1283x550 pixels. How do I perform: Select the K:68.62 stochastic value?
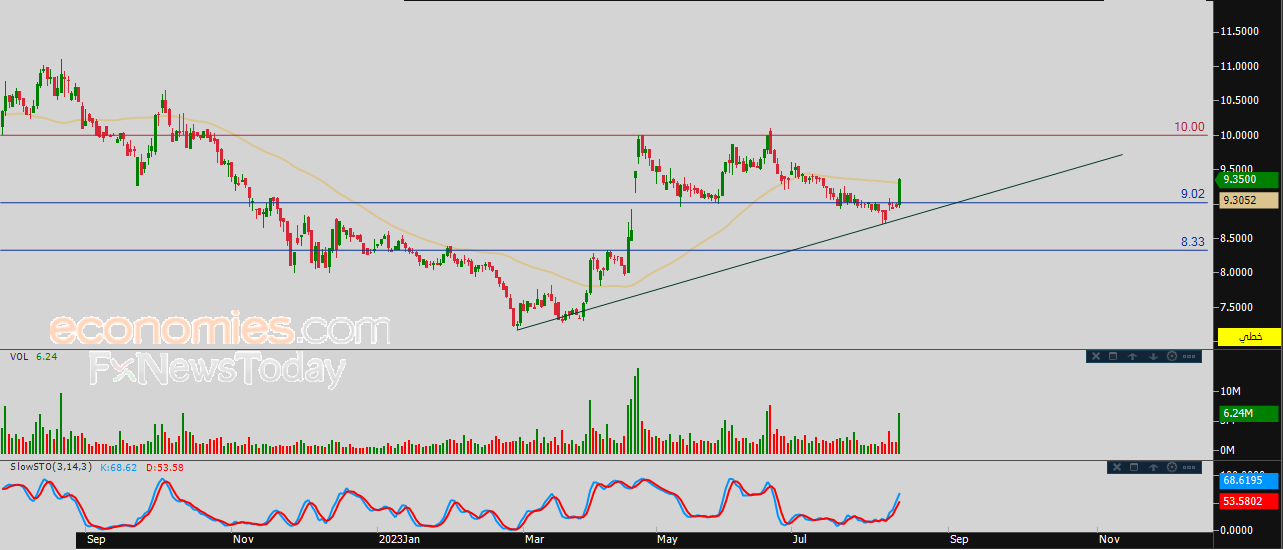(x=120, y=467)
